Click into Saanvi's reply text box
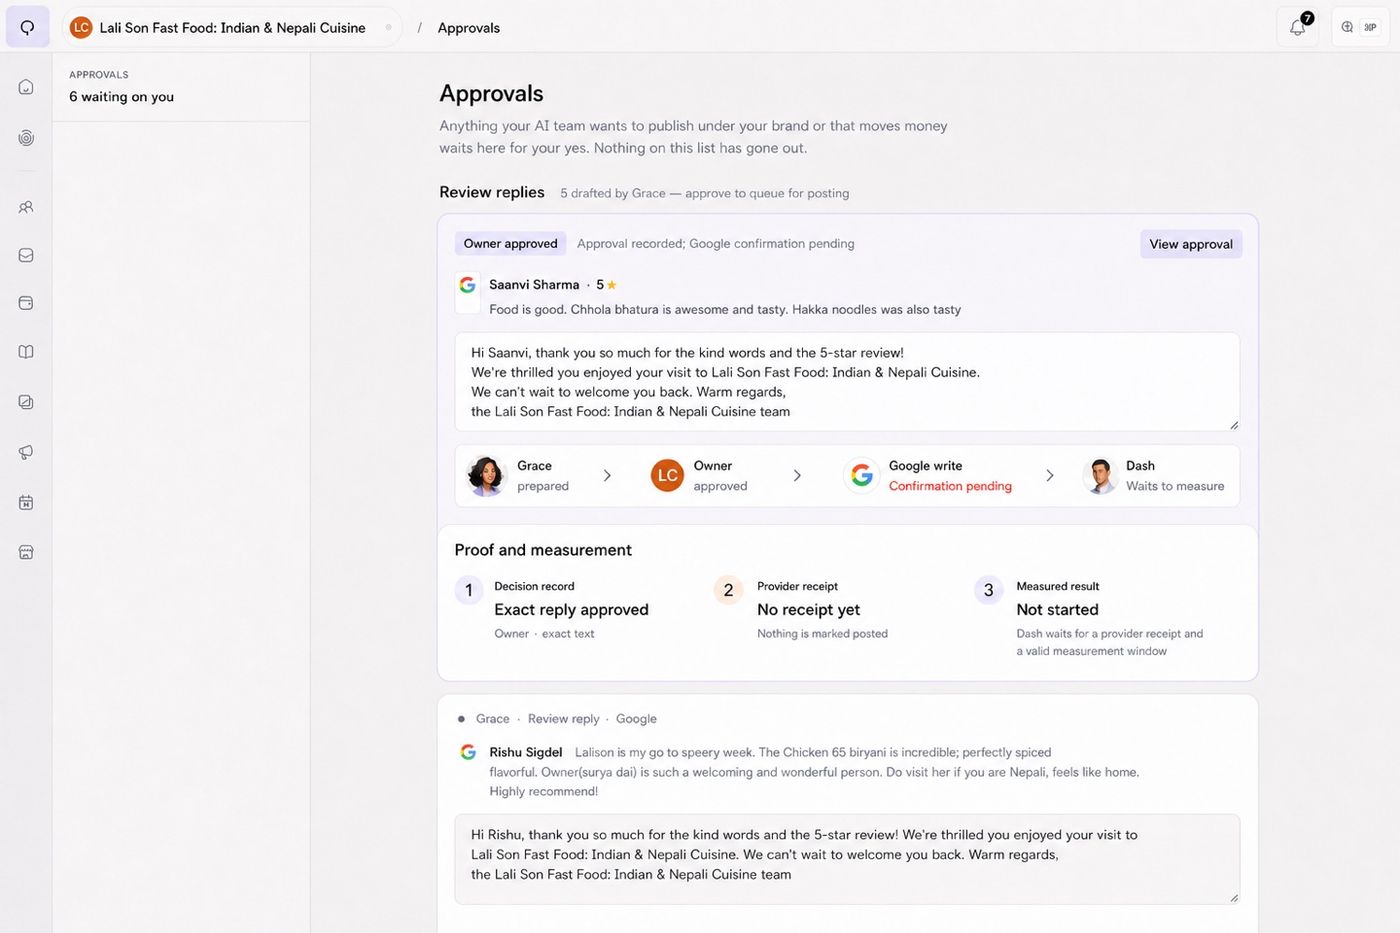This screenshot has height=933, width=1400. pyautogui.click(x=847, y=382)
